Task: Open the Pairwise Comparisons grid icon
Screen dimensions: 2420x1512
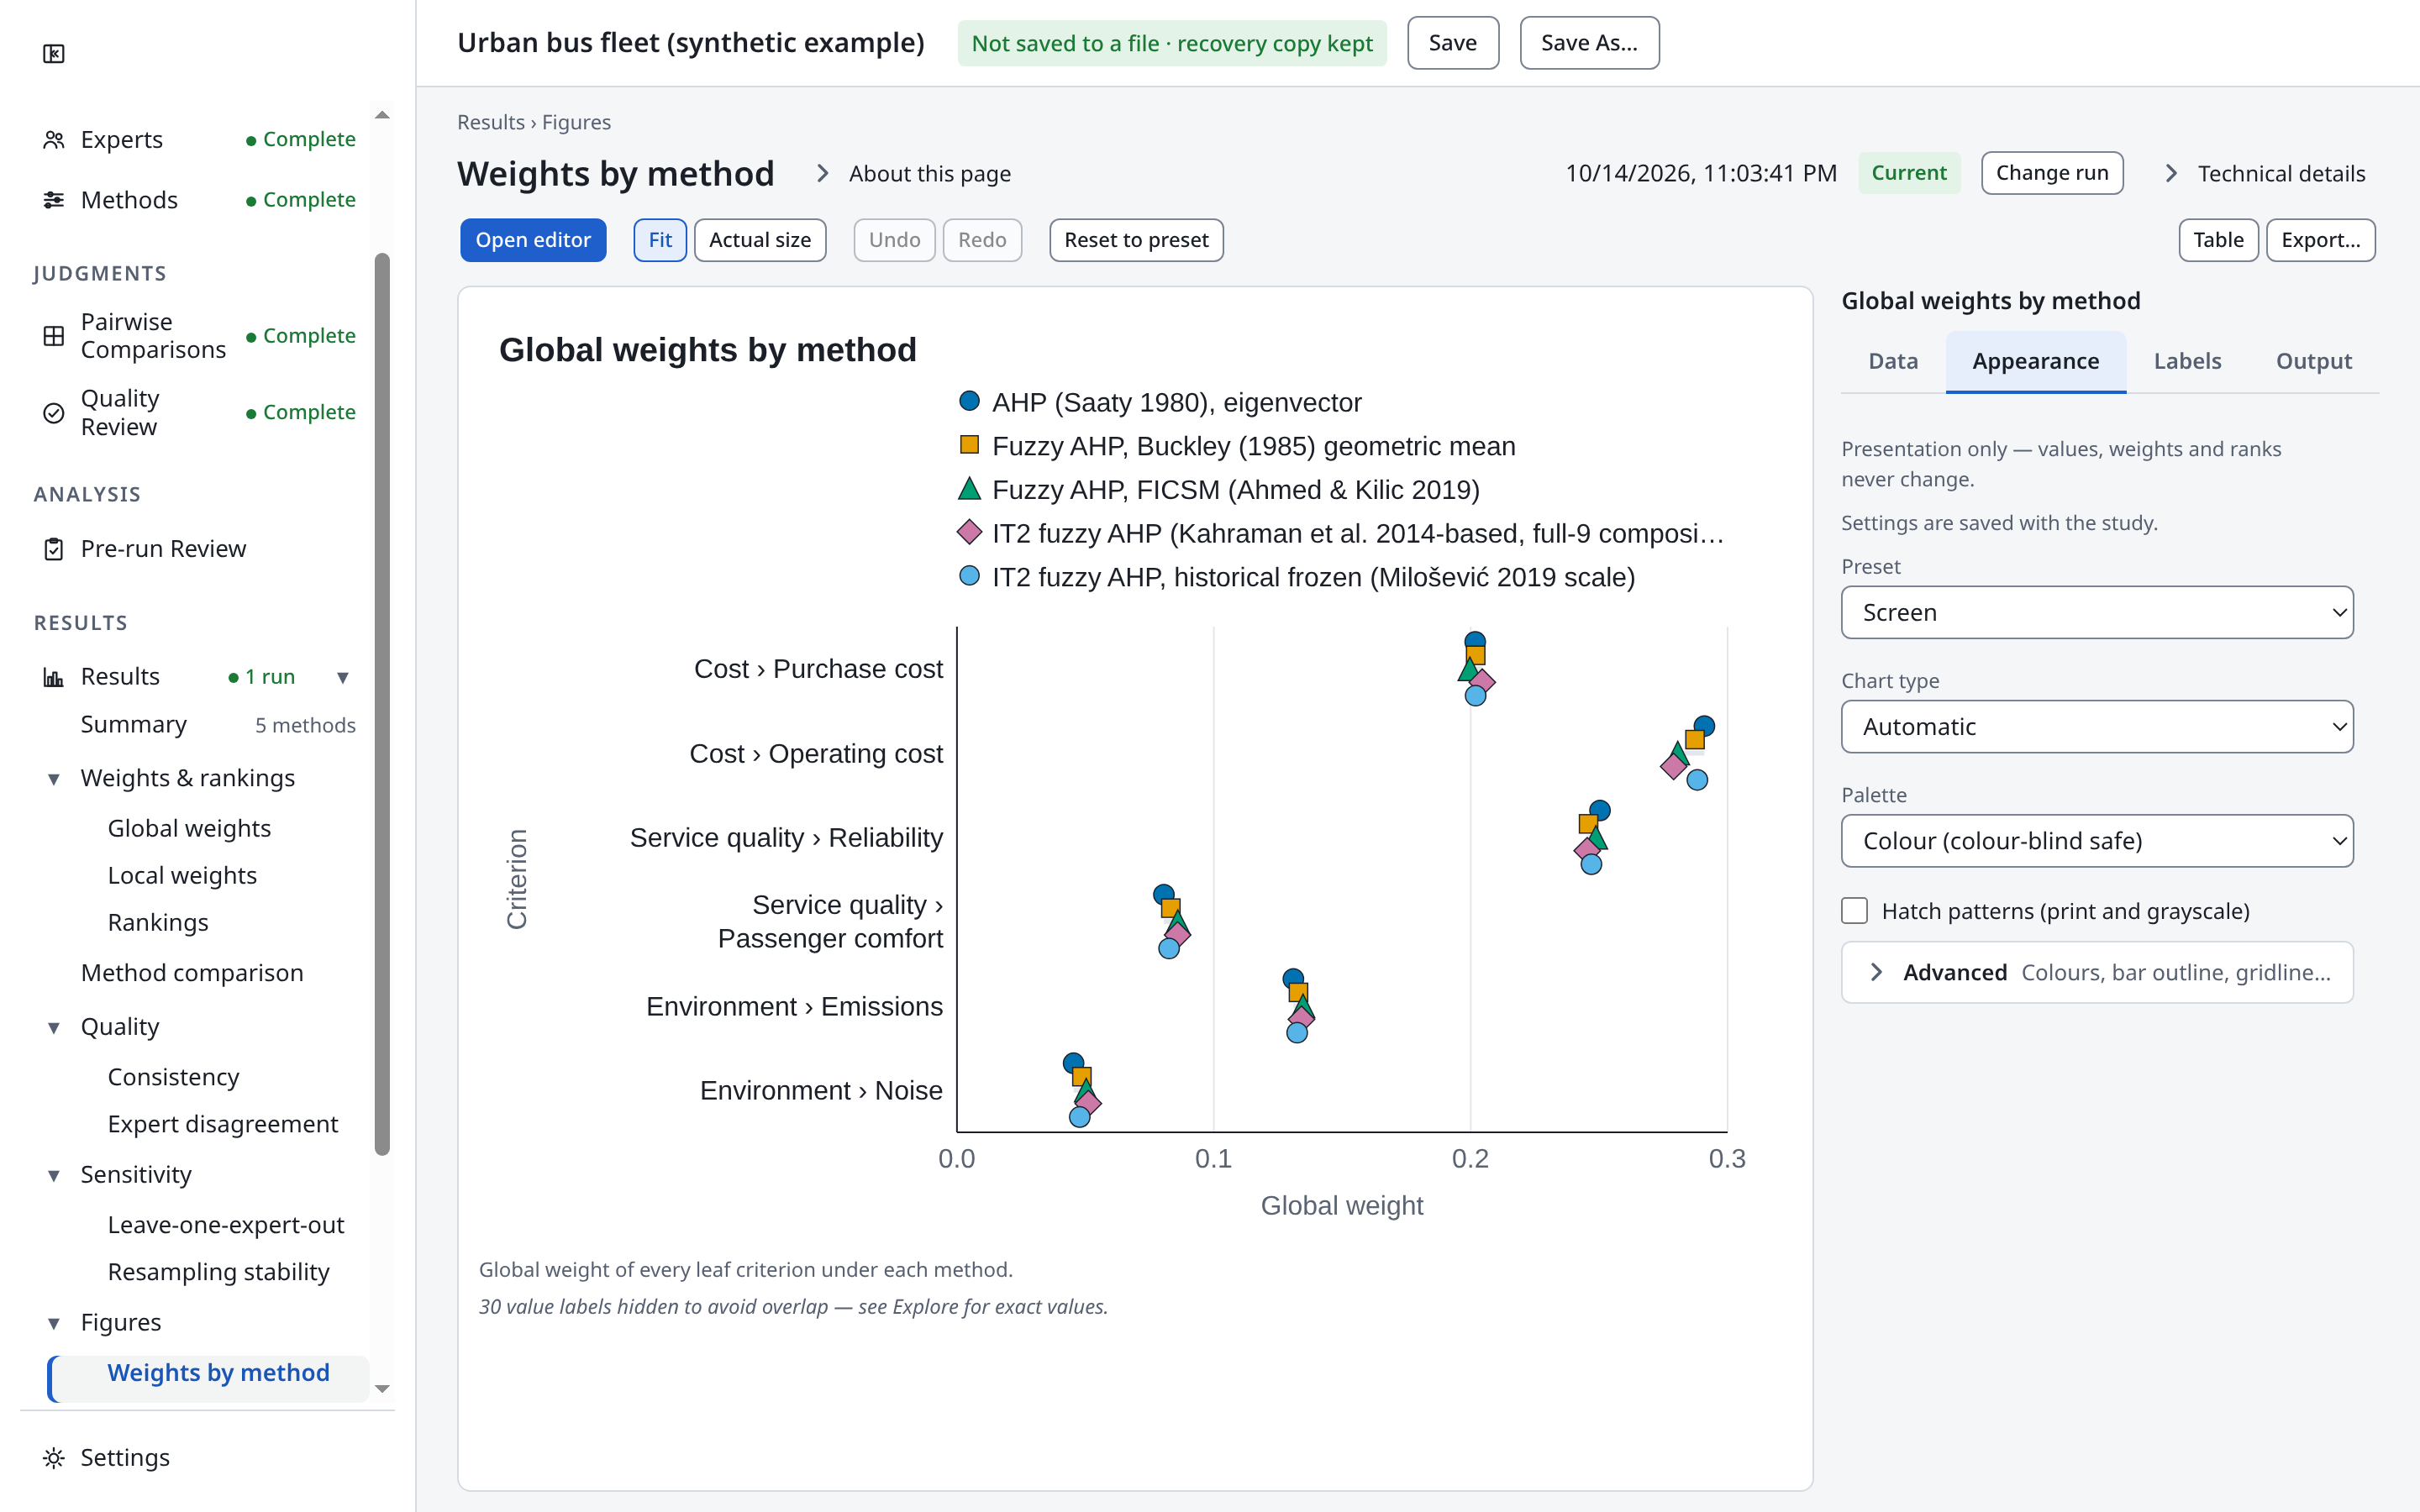Action: coord(54,336)
